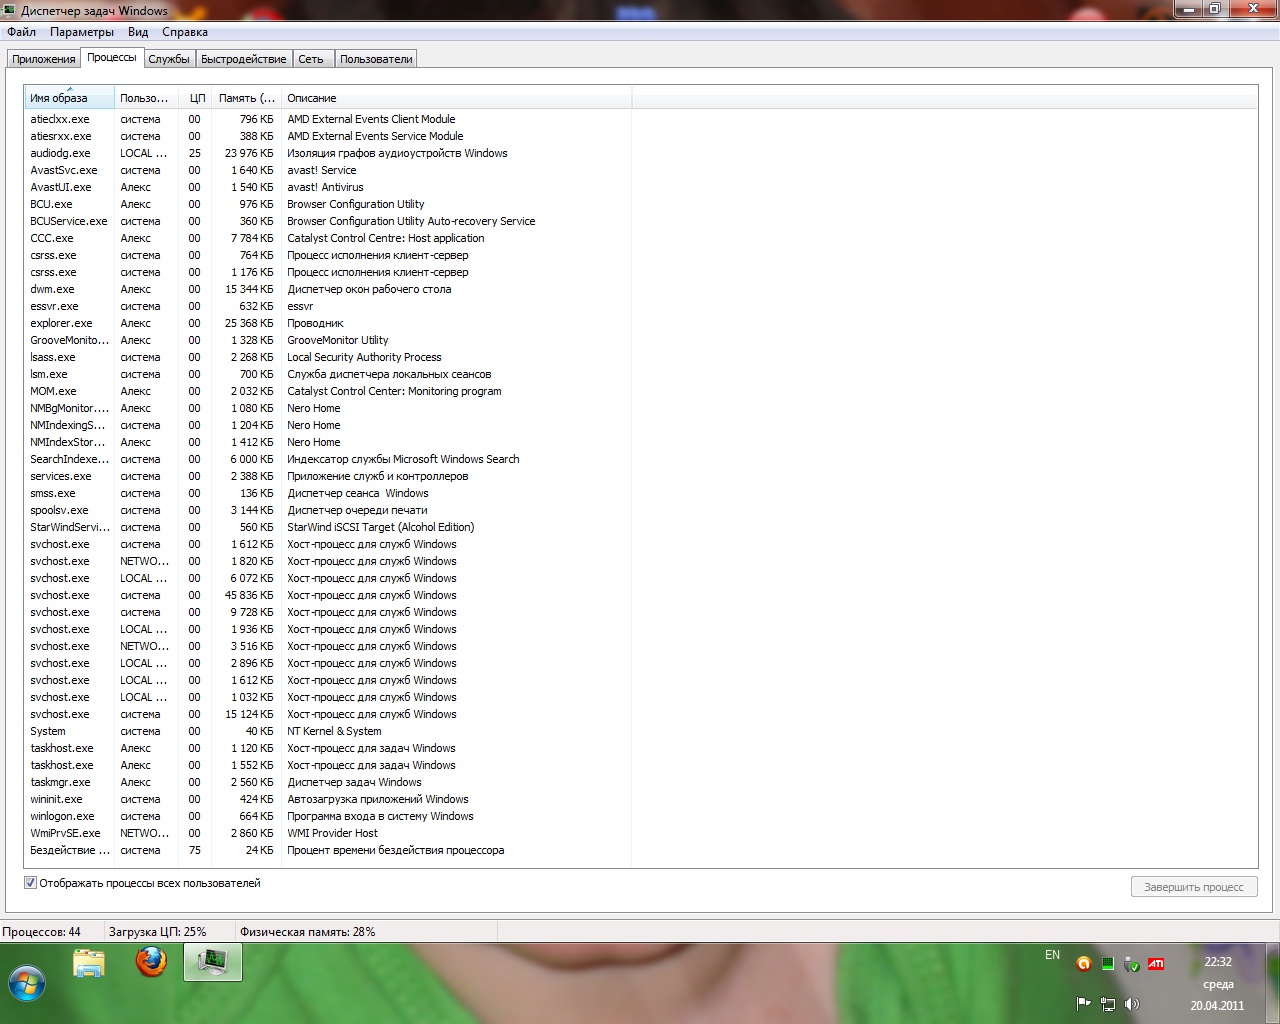Click 'StarWind iSCSI Target (Alcohol Edition)' description
Viewport: 1280px width, 1024px height.
pos(381,527)
